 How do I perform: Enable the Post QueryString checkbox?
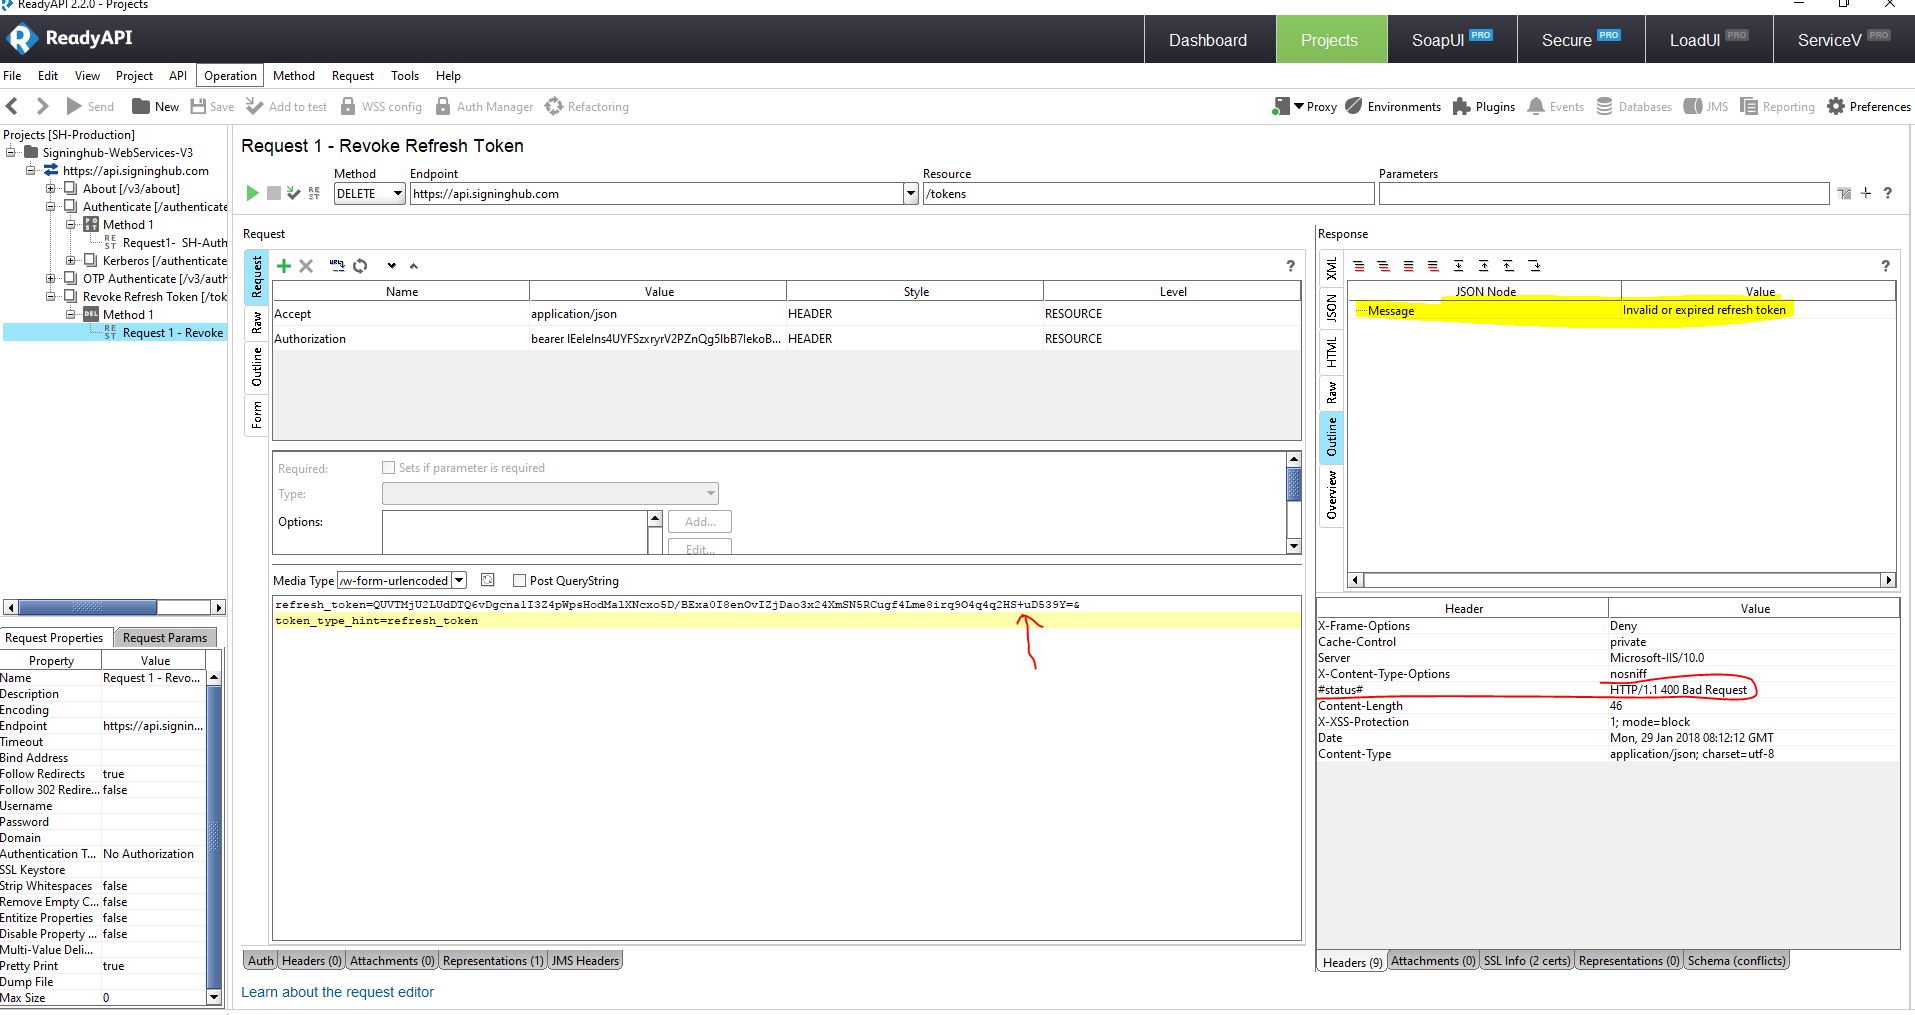coord(519,581)
